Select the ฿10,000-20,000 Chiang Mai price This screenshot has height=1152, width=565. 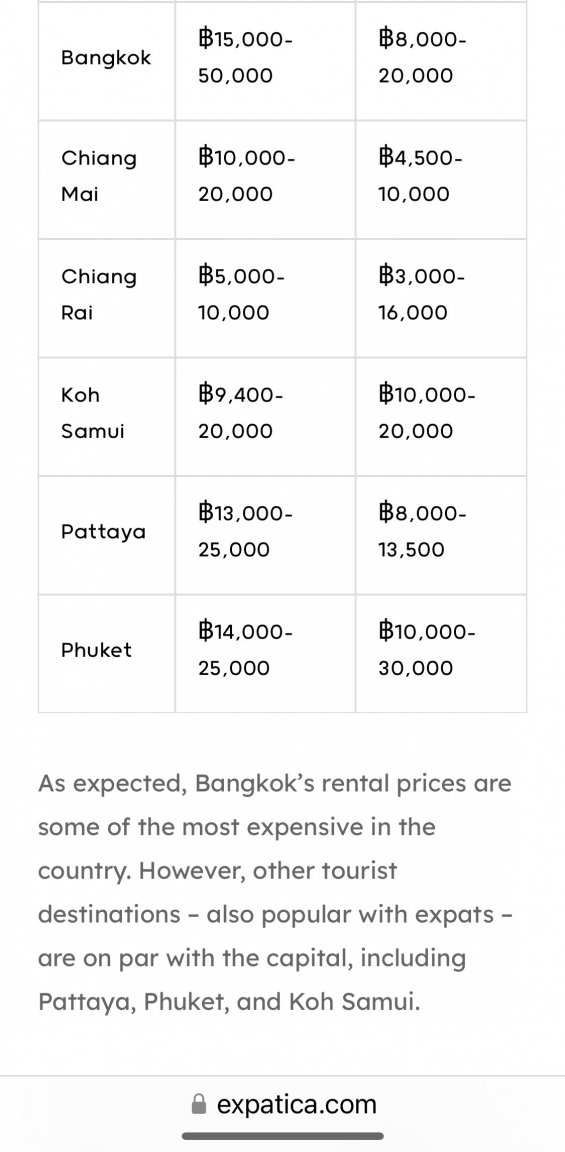click(265, 179)
